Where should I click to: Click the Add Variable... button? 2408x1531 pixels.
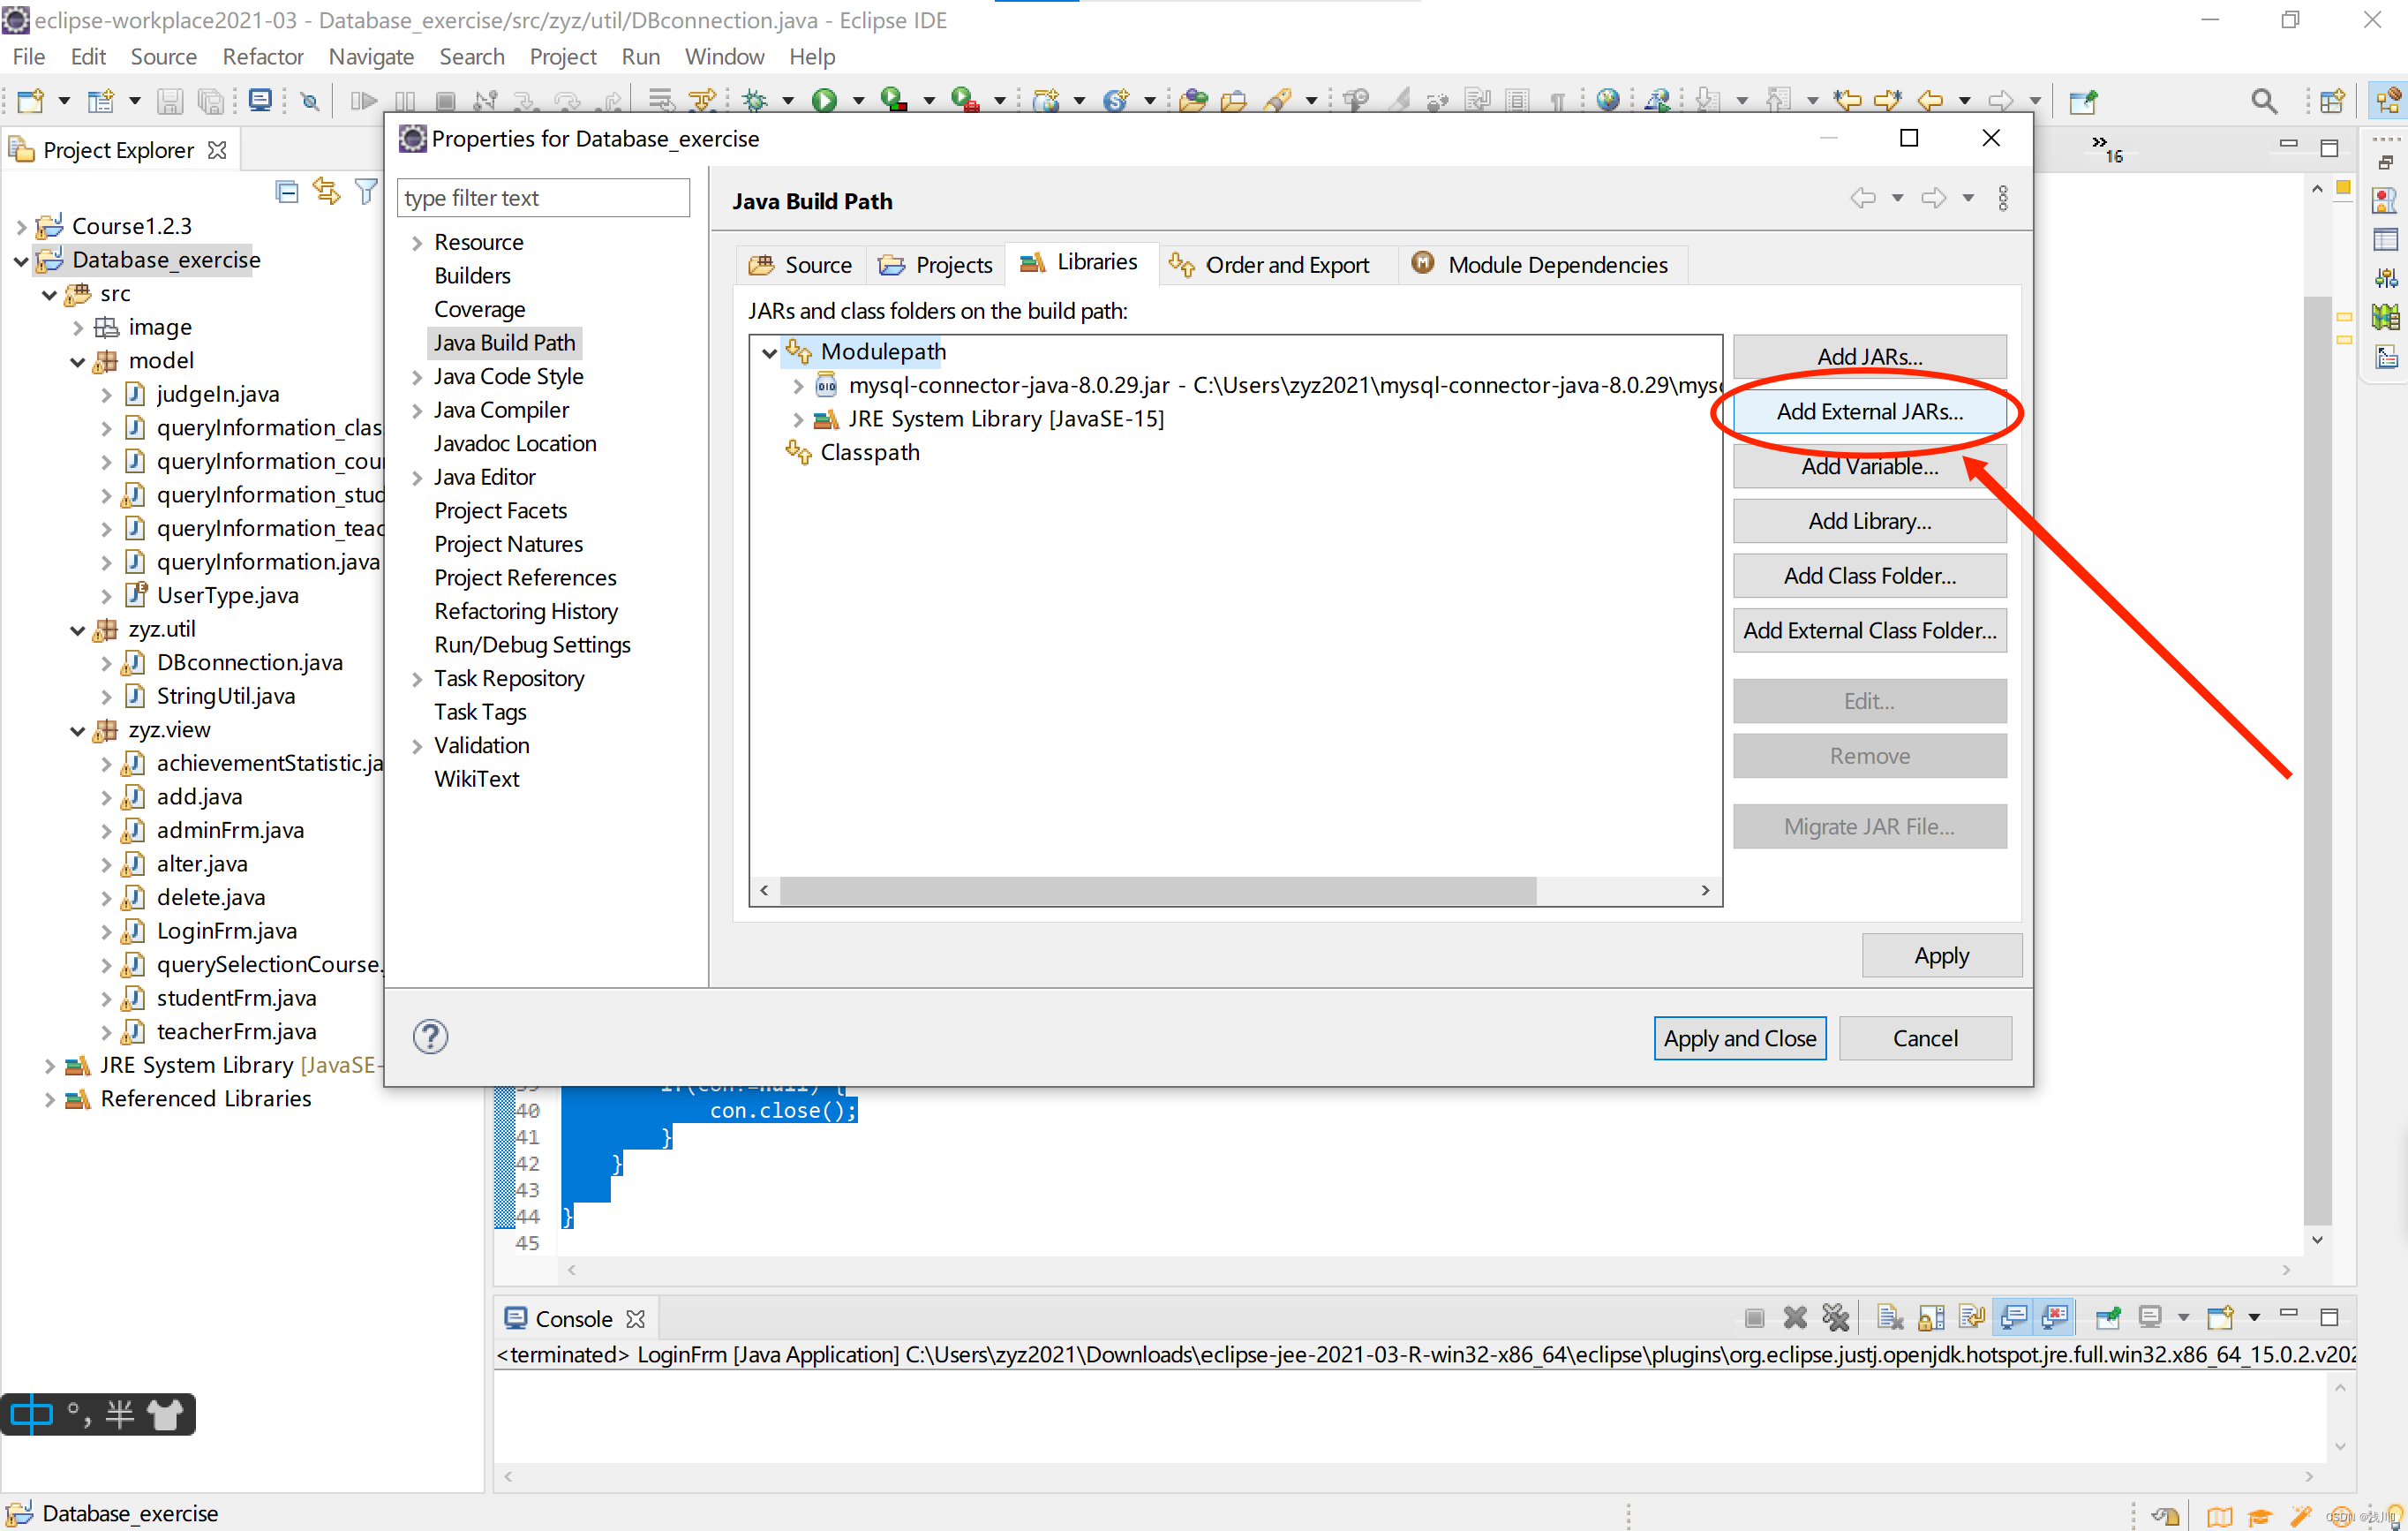click(1869, 466)
